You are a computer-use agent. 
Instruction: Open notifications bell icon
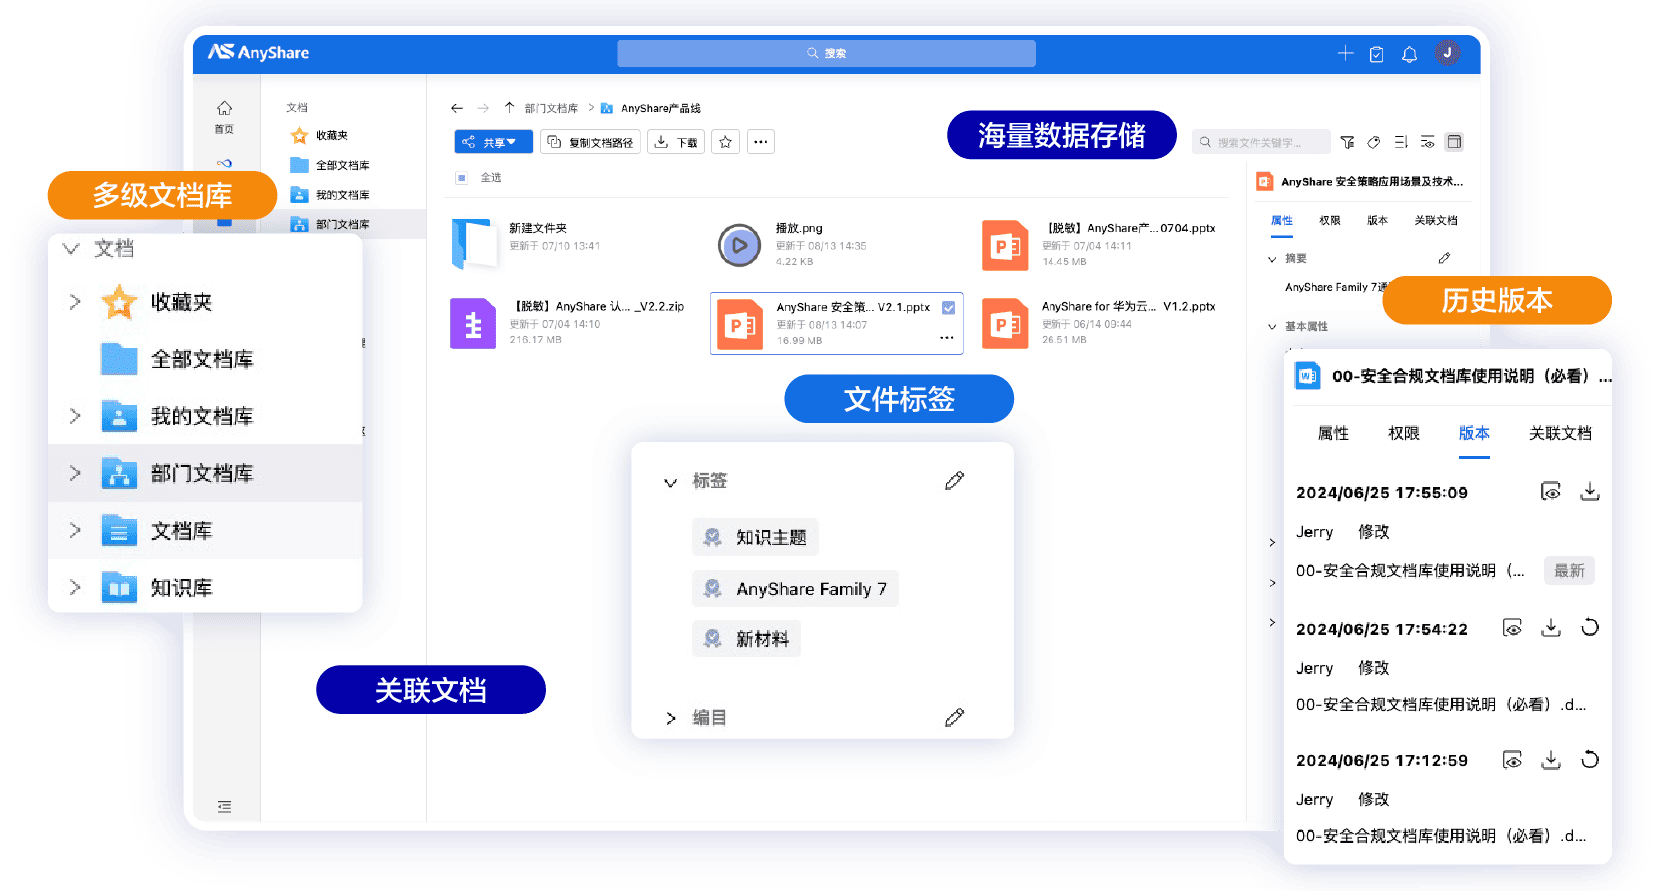point(1409,54)
